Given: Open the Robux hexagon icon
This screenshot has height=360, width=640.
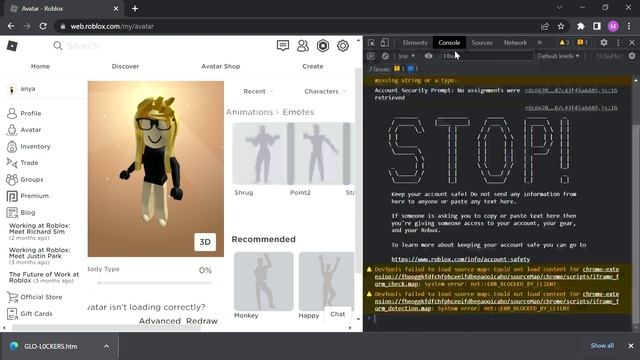Looking at the screenshot, I should tap(323, 46).
